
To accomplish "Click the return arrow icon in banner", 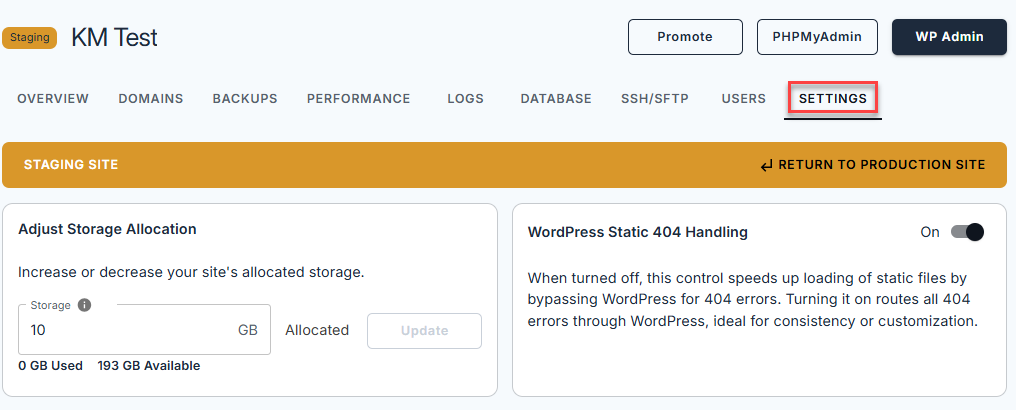I will pos(766,165).
